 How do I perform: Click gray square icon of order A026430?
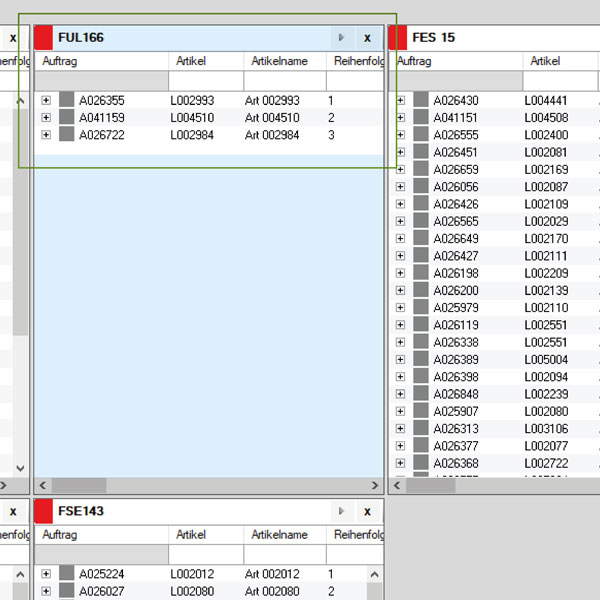tap(421, 100)
